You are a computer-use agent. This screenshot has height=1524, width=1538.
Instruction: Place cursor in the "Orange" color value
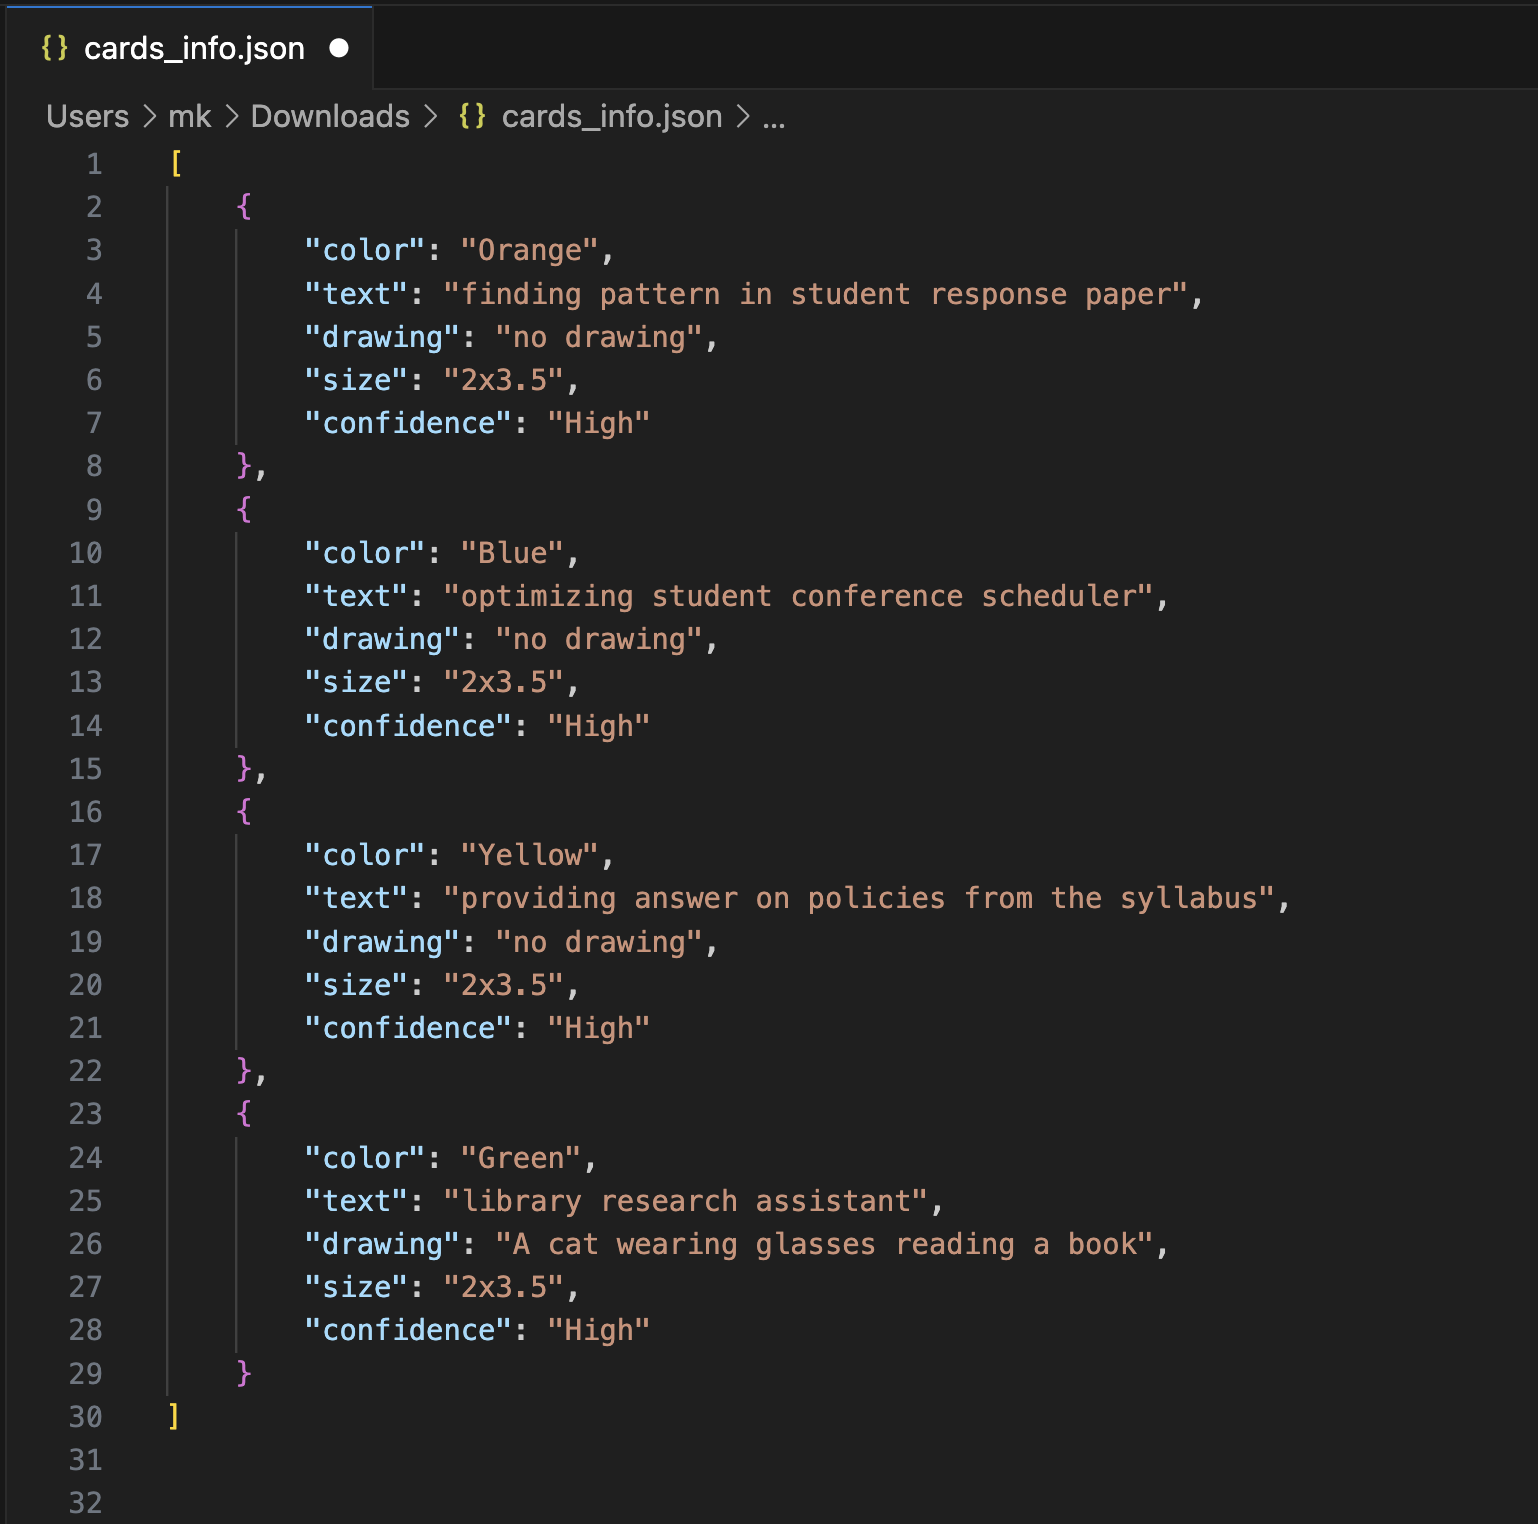point(529,250)
